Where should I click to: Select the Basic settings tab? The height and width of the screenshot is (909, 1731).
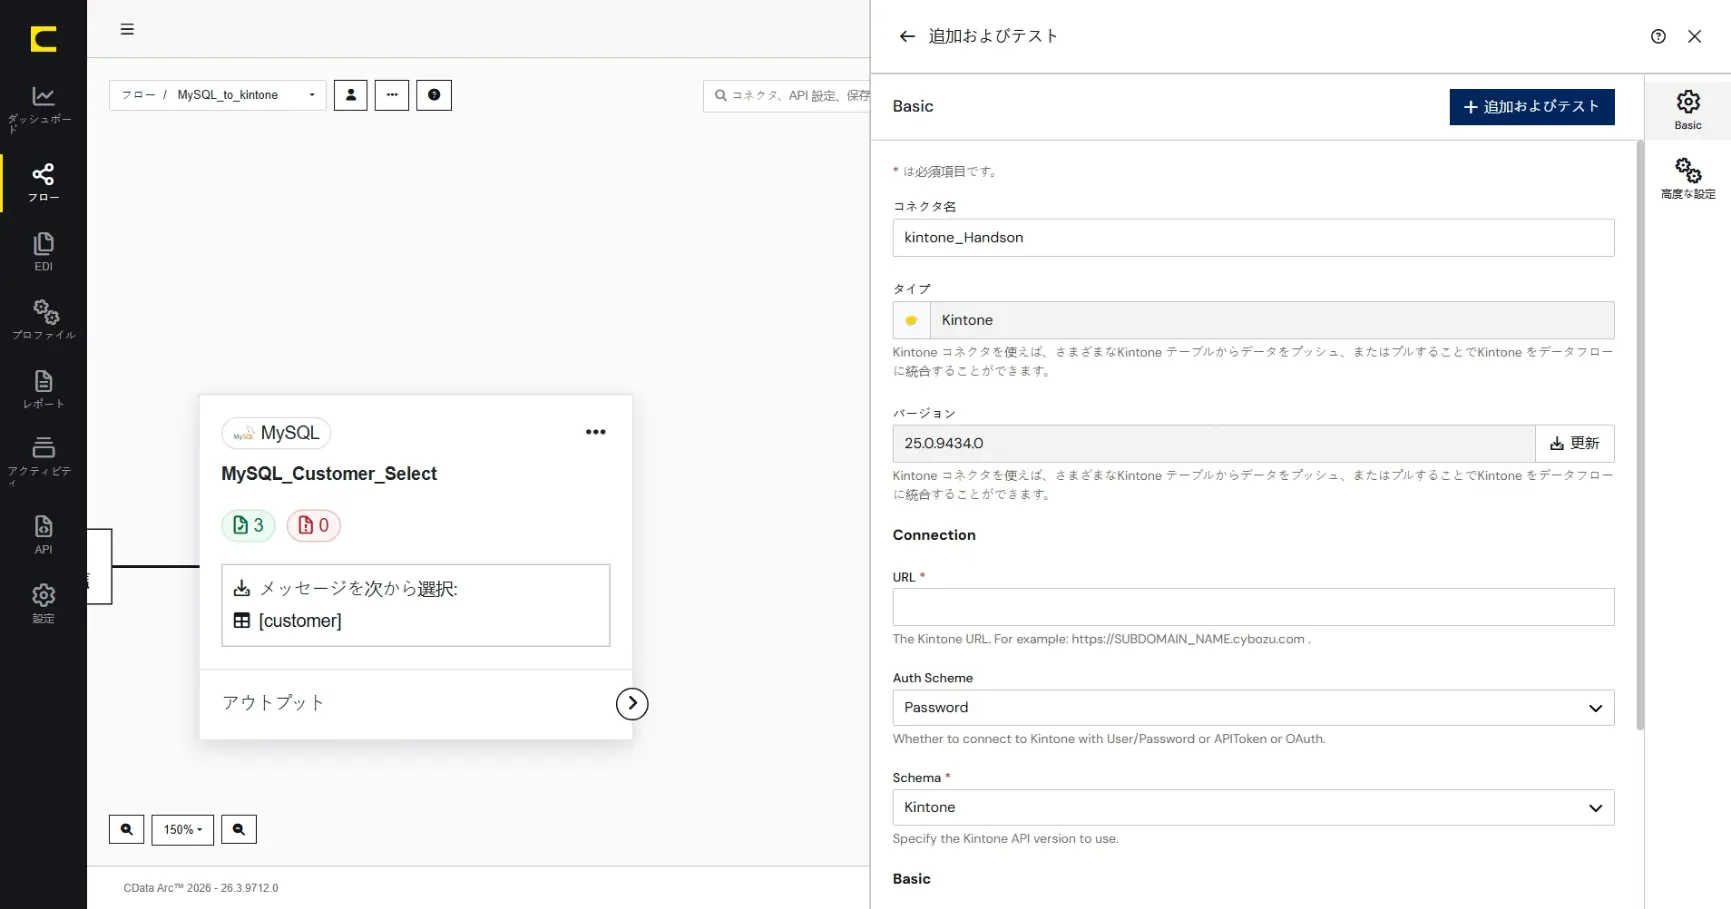click(1688, 109)
